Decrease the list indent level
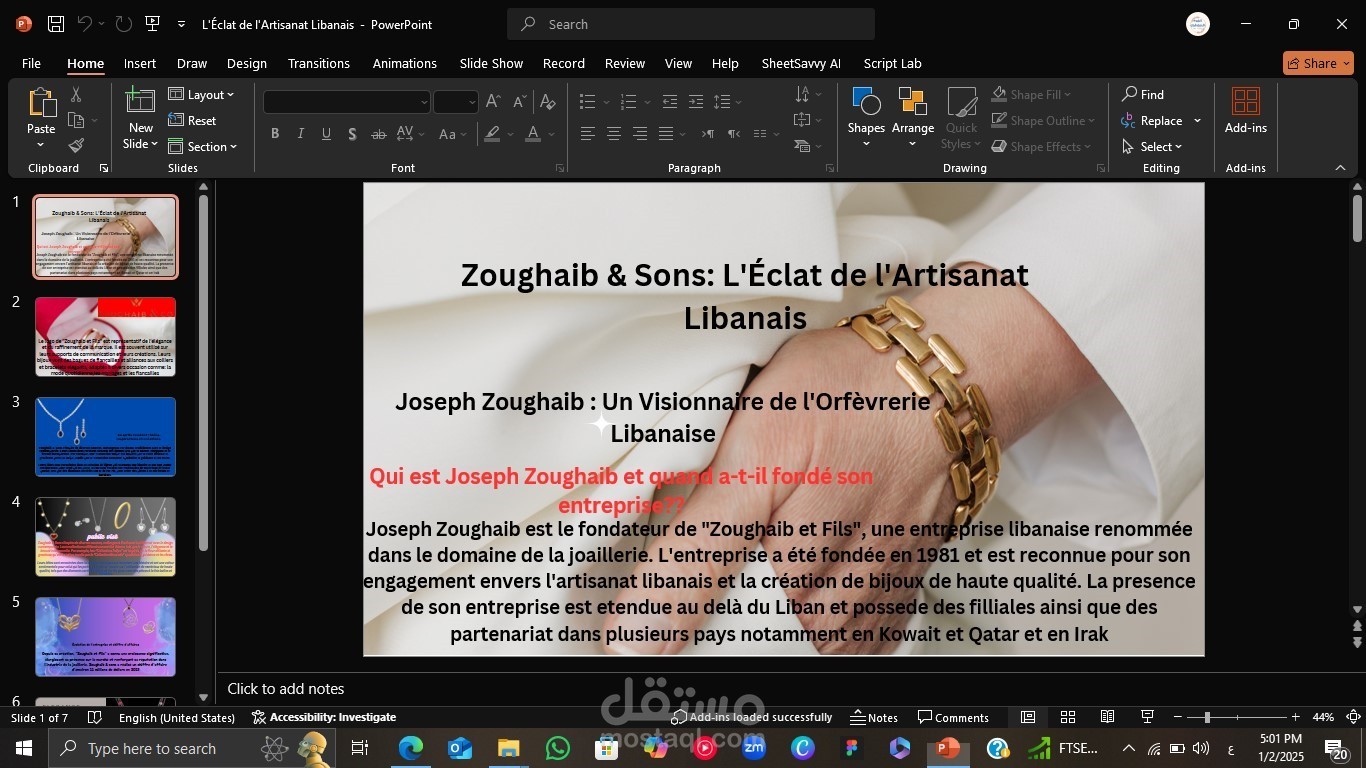The width and height of the screenshot is (1366, 768). 670,102
